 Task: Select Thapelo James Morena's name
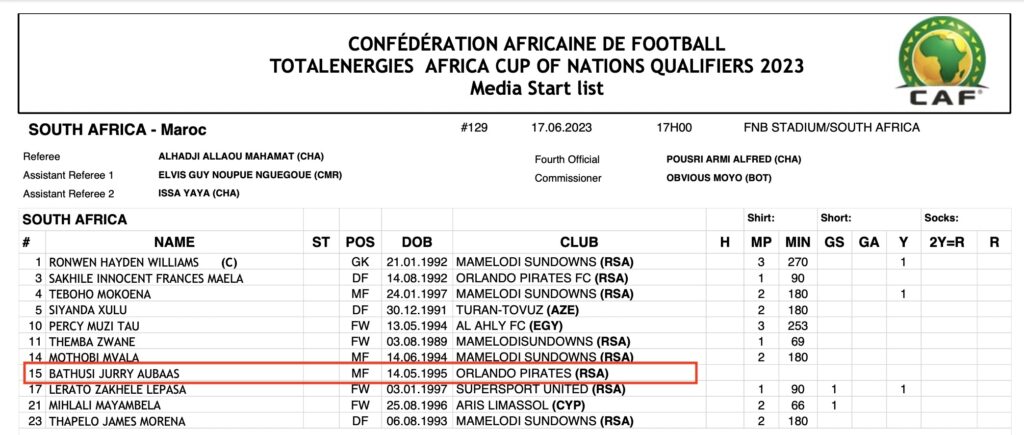pyautogui.click(x=109, y=422)
